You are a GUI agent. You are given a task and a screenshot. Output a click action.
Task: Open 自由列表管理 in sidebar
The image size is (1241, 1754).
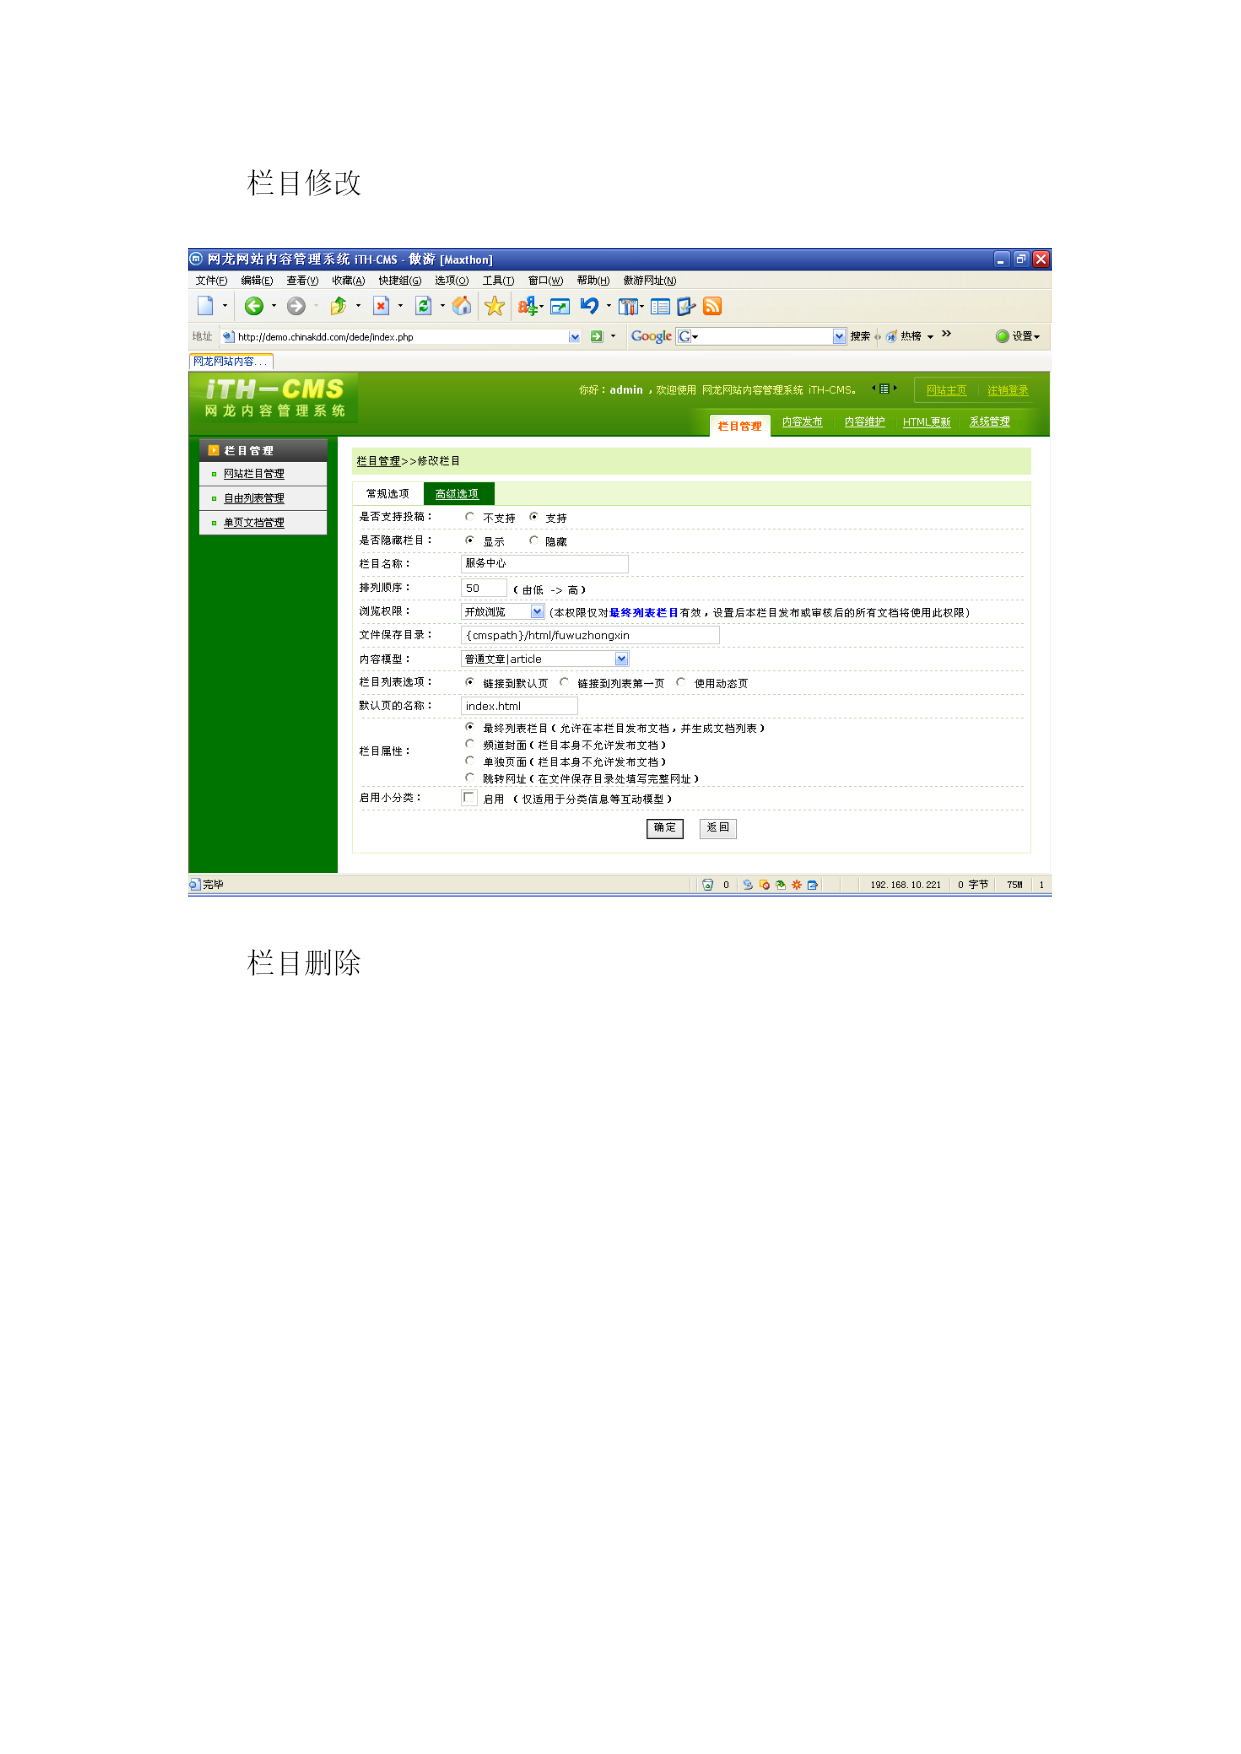tap(254, 498)
